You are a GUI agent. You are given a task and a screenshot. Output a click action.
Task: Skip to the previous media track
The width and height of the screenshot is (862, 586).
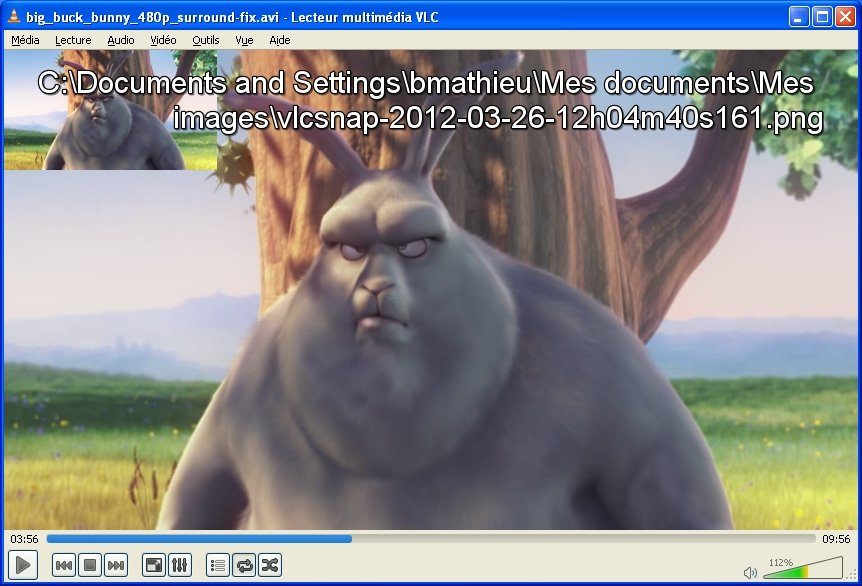tap(64, 565)
